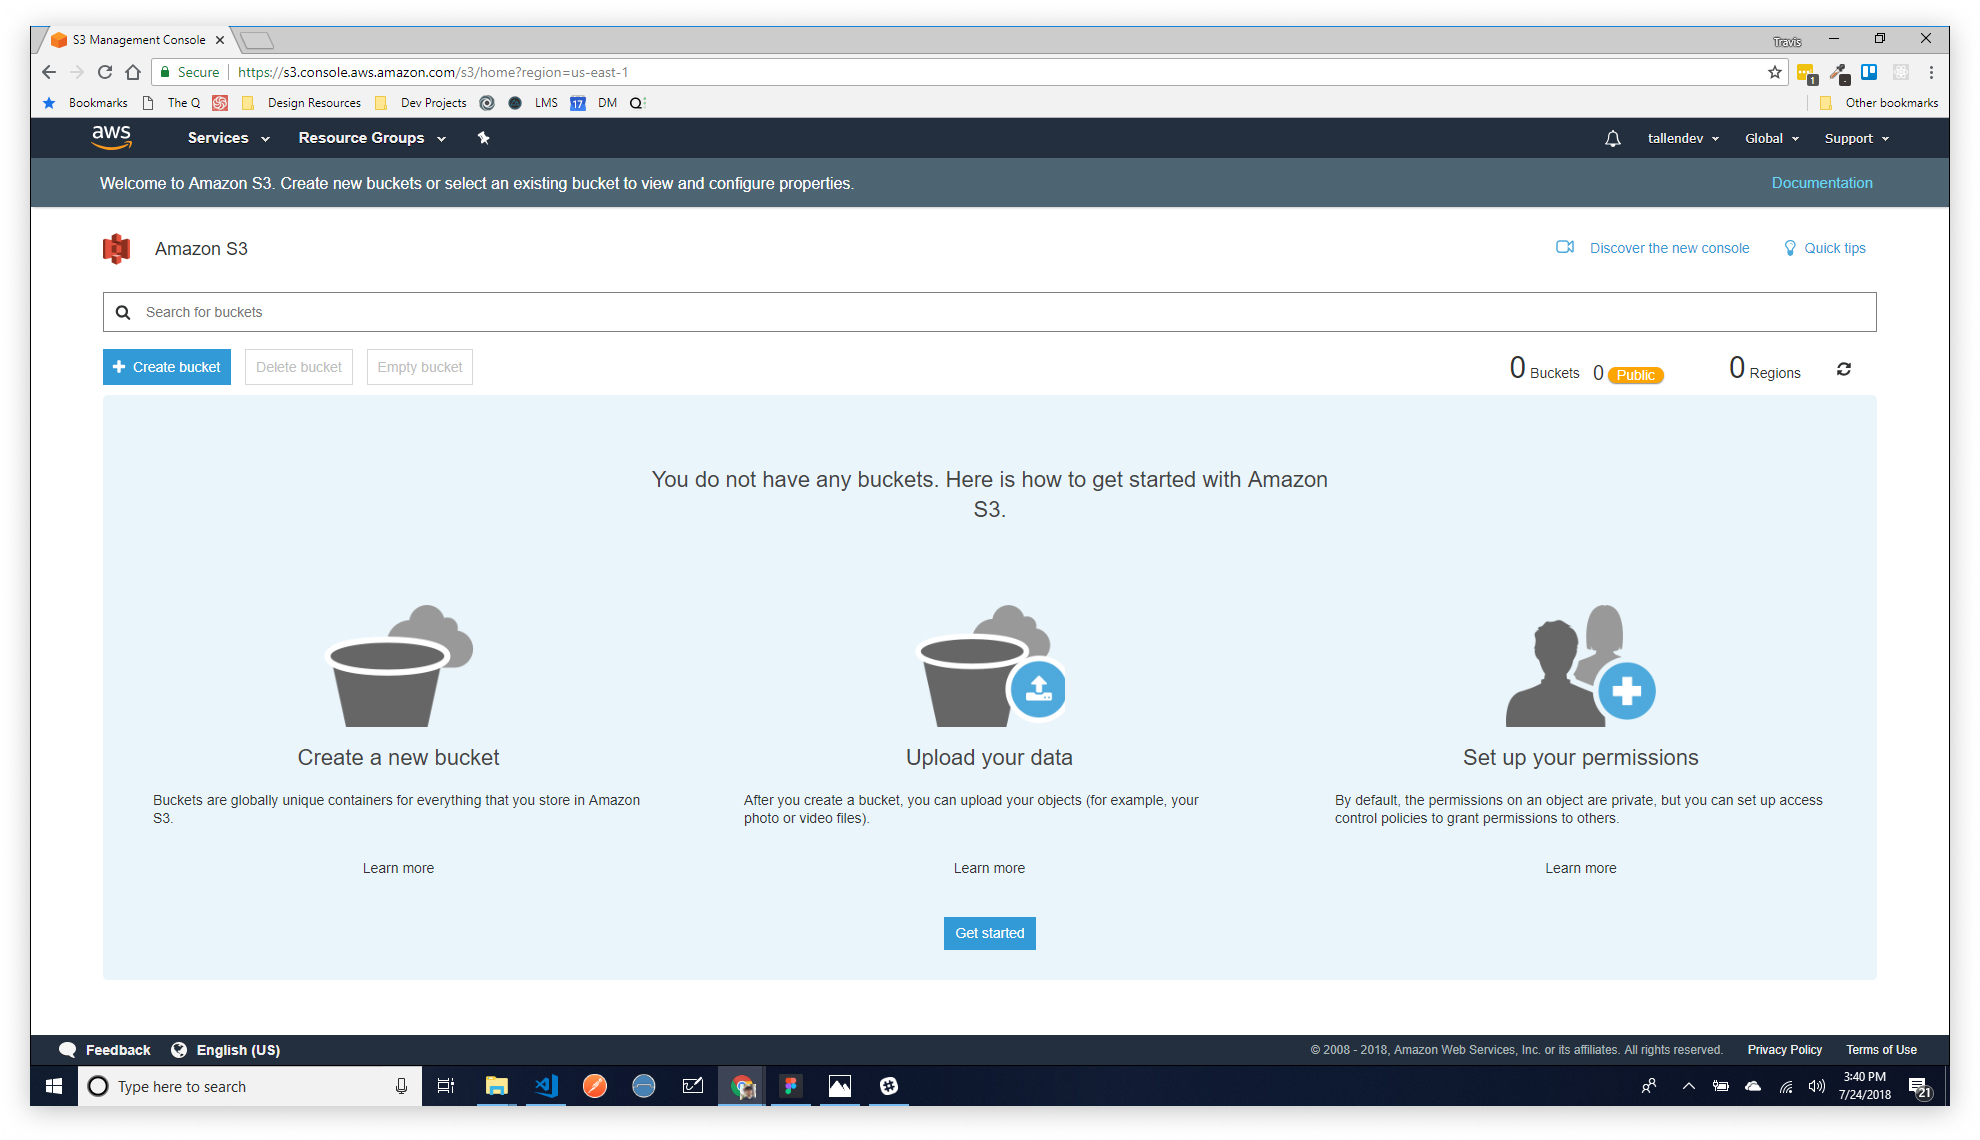Open the Support menu
Screen dimensions: 1980x1140
tap(1856, 139)
